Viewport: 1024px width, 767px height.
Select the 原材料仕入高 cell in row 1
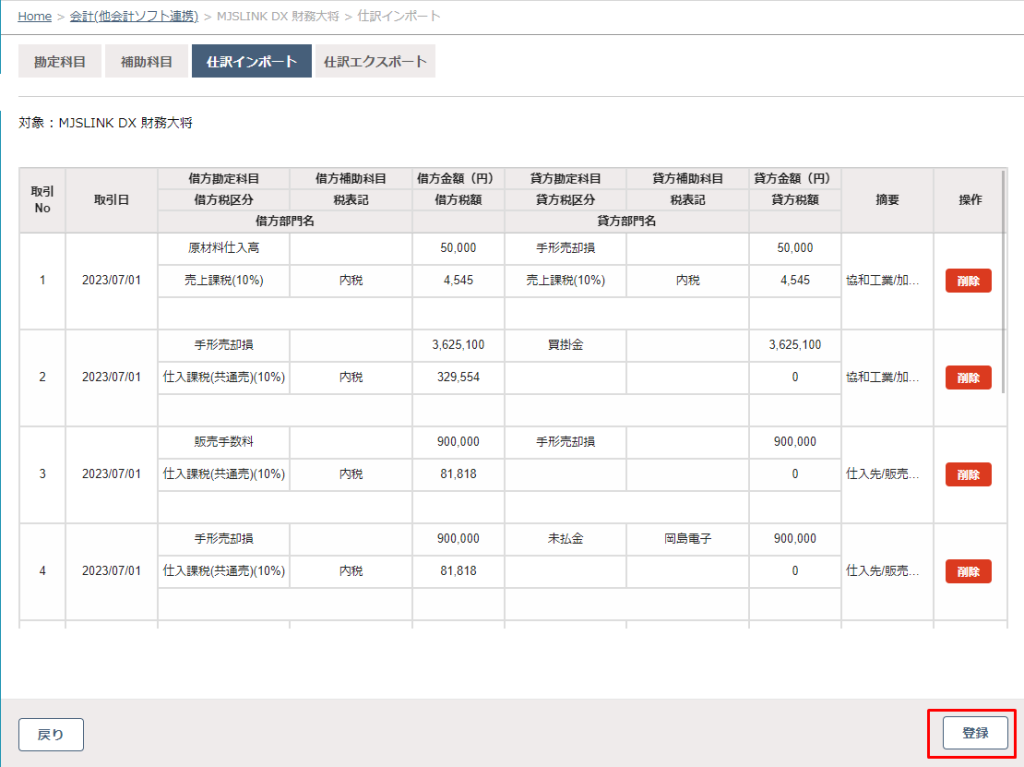tap(223, 248)
